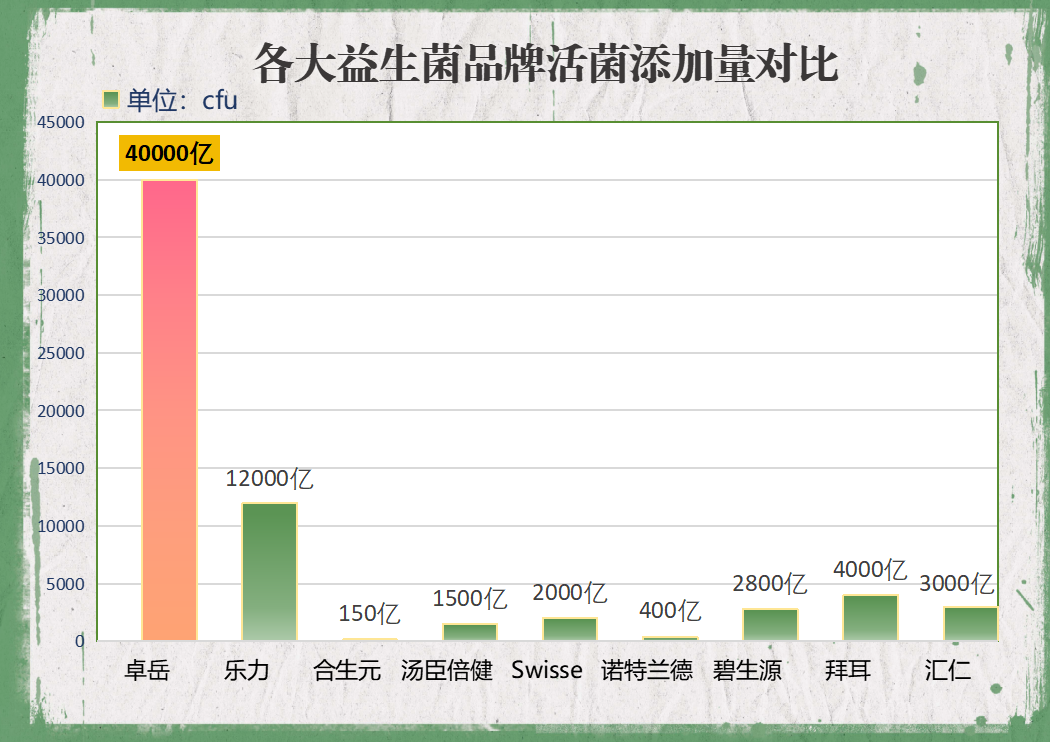The width and height of the screenshot is (1050, 742).
Task: Click the 5000 y-axis value
Action: (x=66, y=584)
